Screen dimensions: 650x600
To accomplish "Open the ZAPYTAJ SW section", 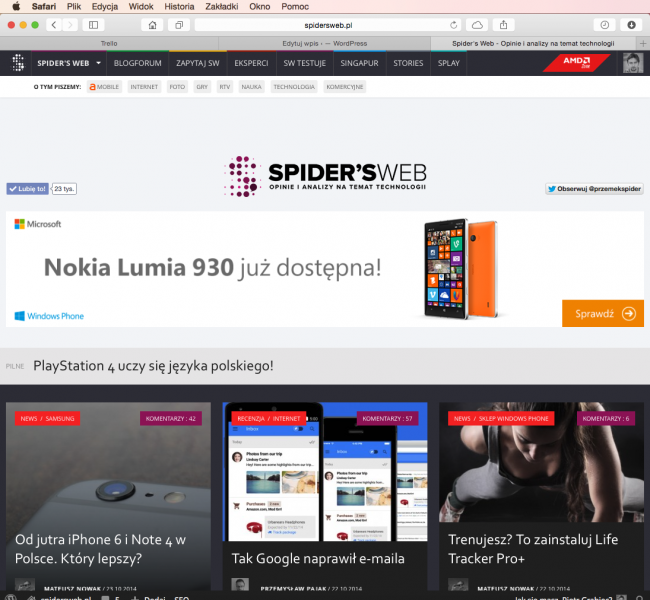I will [x=198, y=63].
